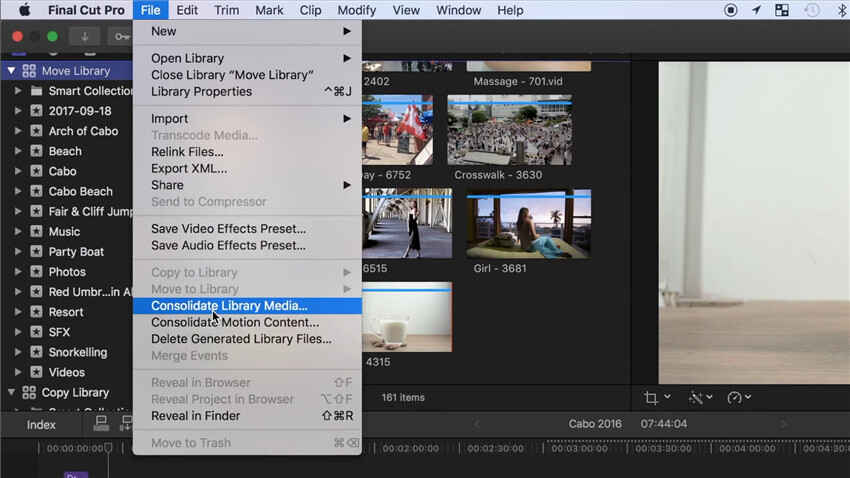
Task: Choose Export XML...
Action: [x=248, y=169]
